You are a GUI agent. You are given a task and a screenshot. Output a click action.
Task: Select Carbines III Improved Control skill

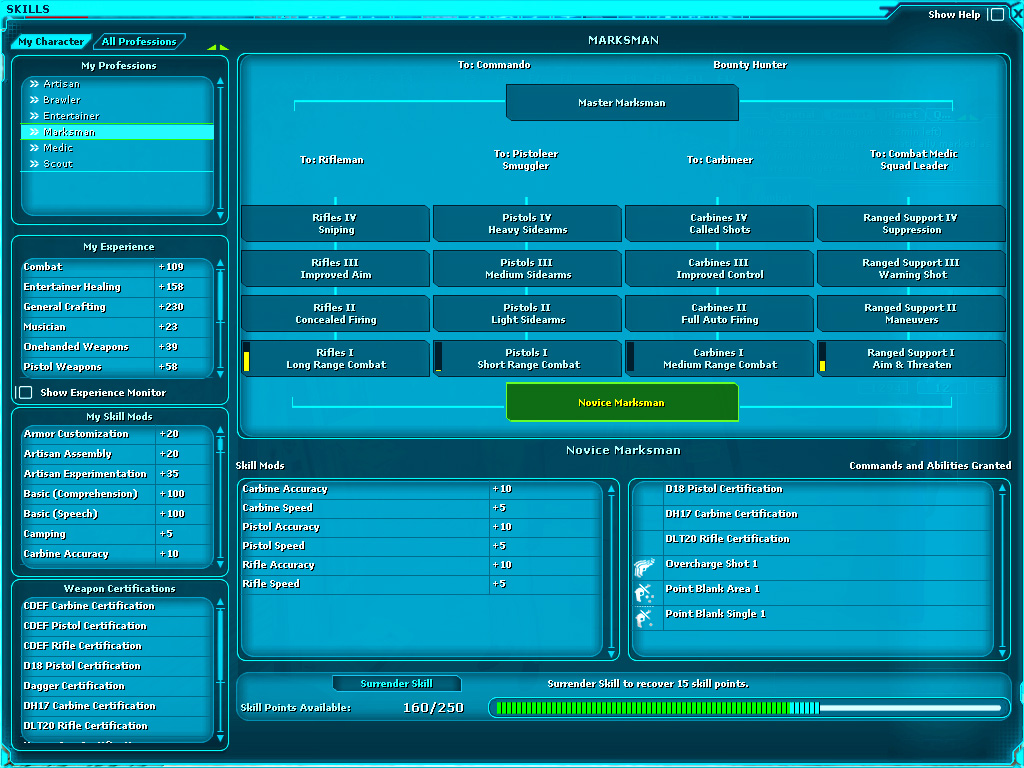pyautogui.click(x=719, y=268)
